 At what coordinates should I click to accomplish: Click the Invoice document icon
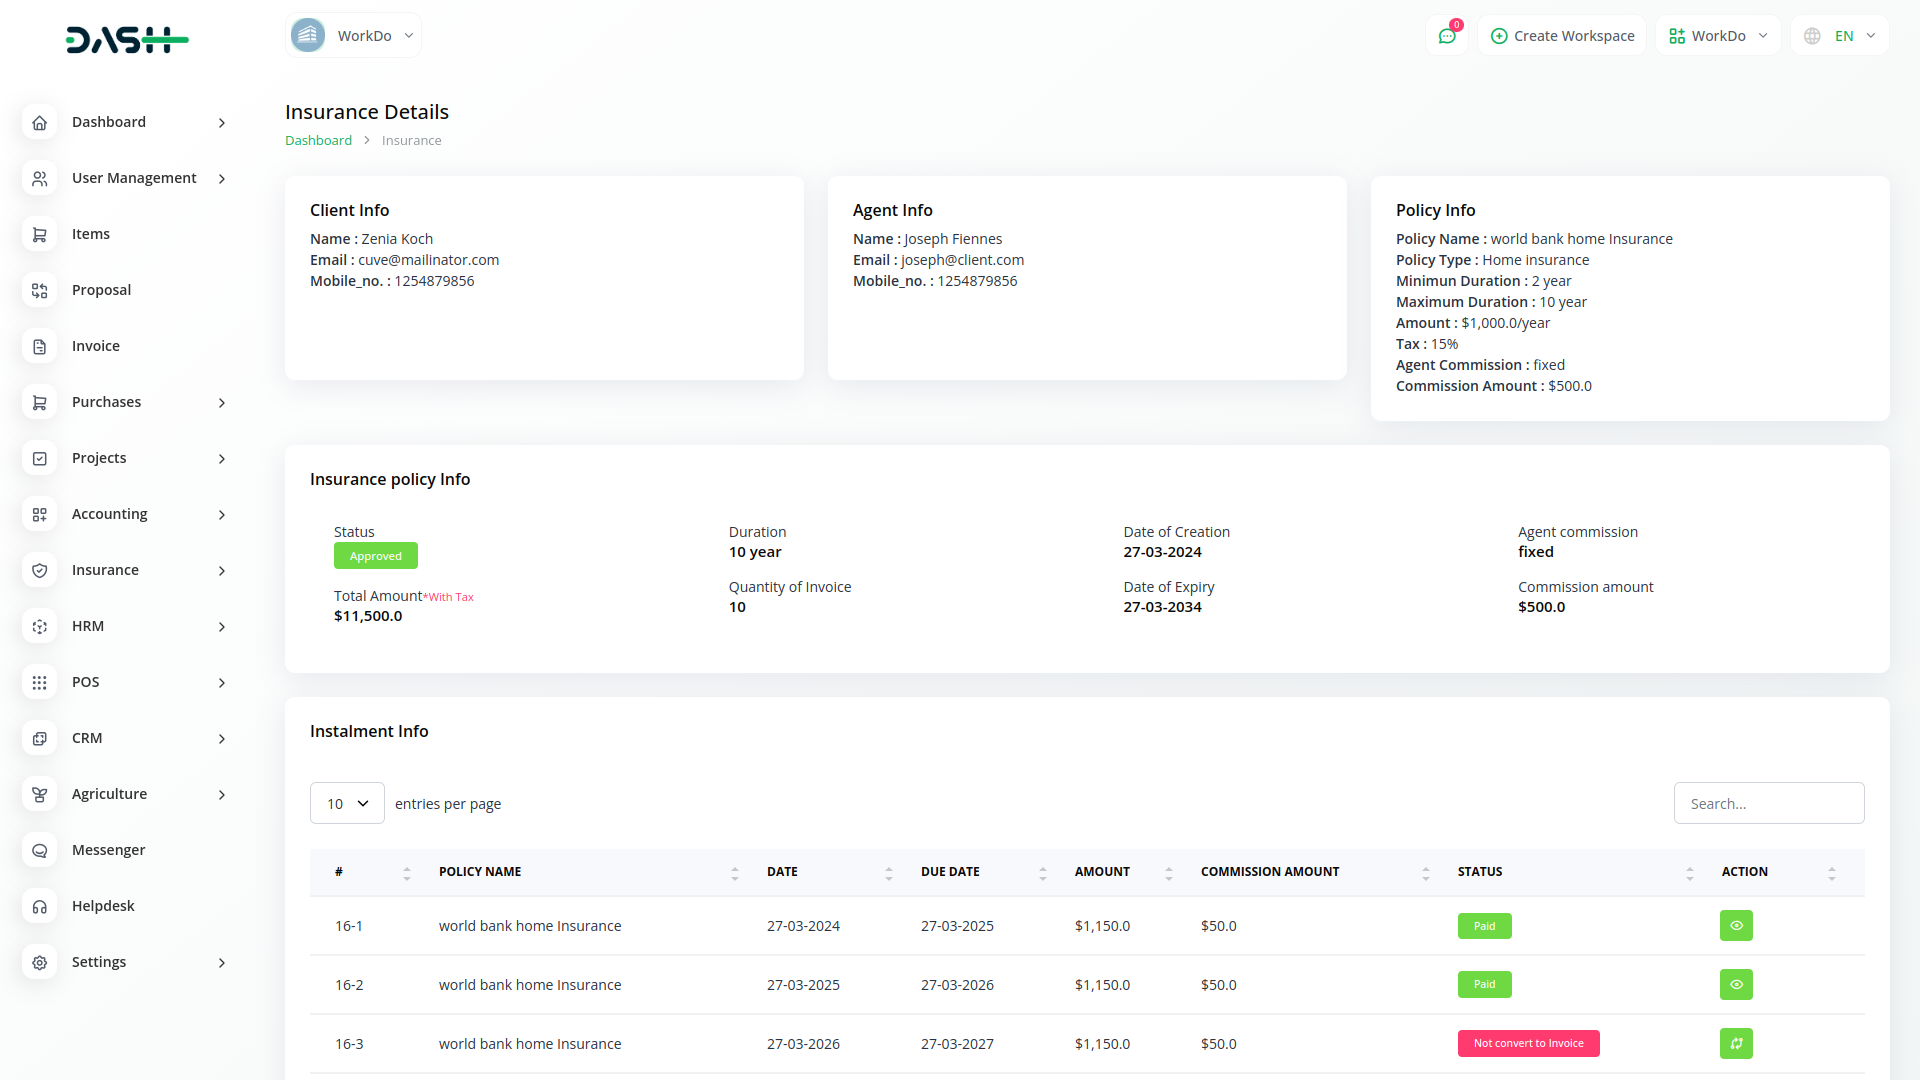[40, 346]
